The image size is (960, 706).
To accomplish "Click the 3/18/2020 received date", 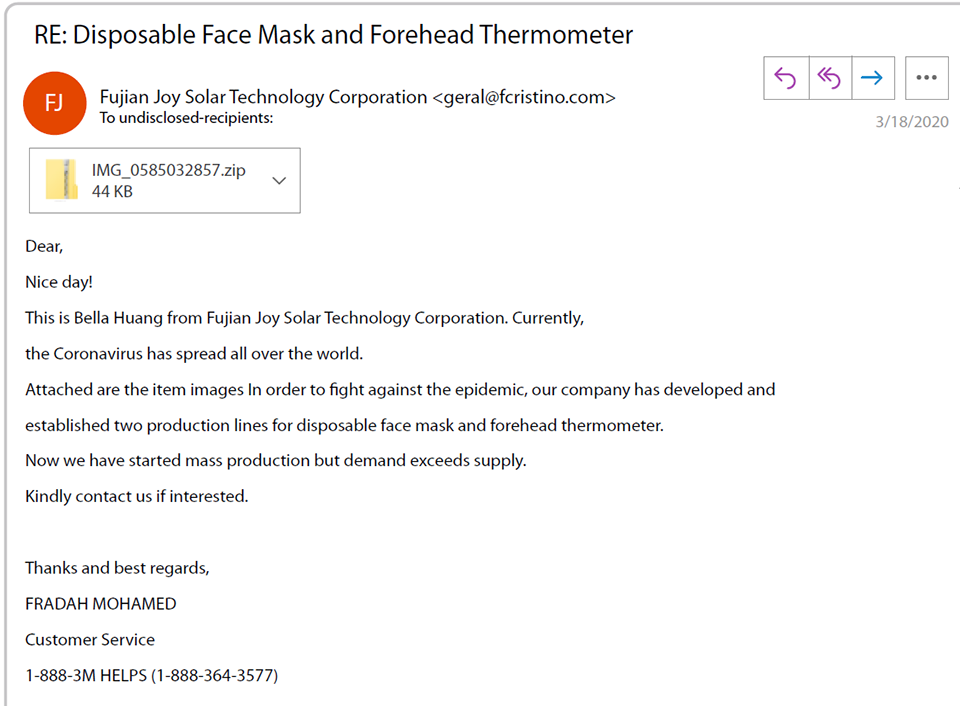I will [912, 122].
